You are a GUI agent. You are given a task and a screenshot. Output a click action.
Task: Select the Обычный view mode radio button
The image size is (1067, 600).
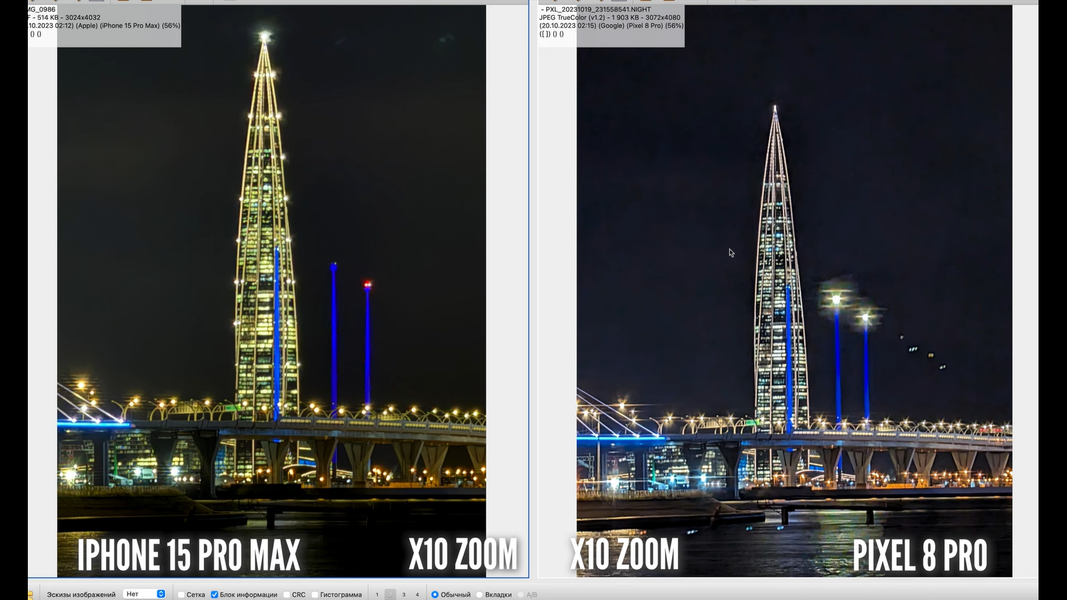(435, 594)
